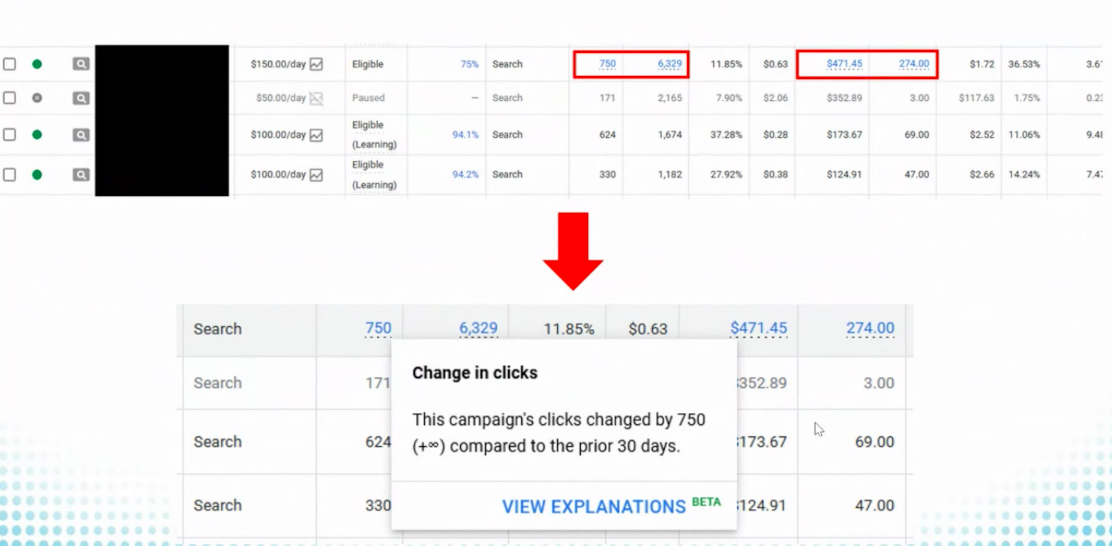Open the budget chart icon beside $150.00/day
Image resolution: width=1112 pixels, height=546 pixels.
pos(316,64)
